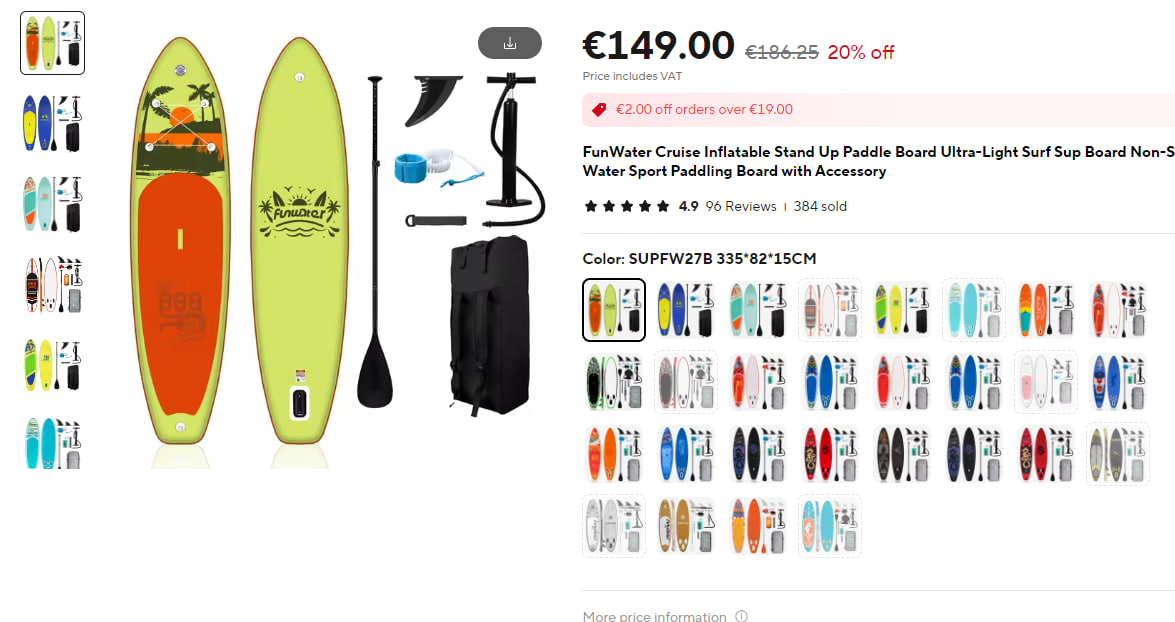Choose the selected green-orange SUPFW27B color option
The image size is (1175, 622).
pyautogui.click(x=614, y=310)
